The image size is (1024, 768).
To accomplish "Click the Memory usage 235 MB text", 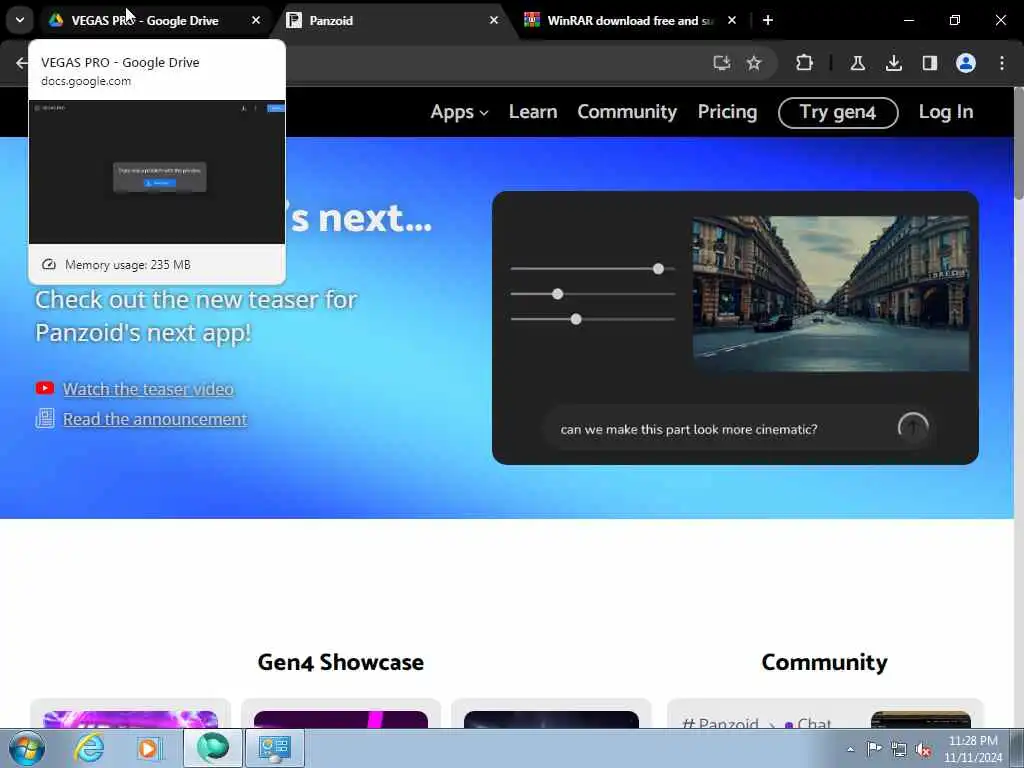I will click(127, 264).
